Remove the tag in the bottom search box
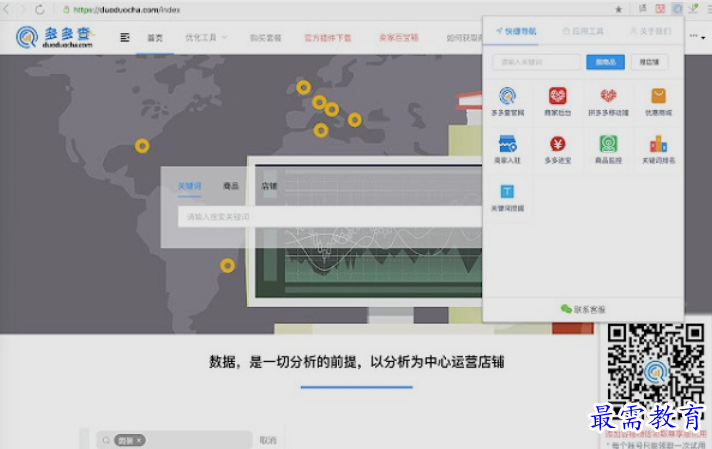 [139, 440]
